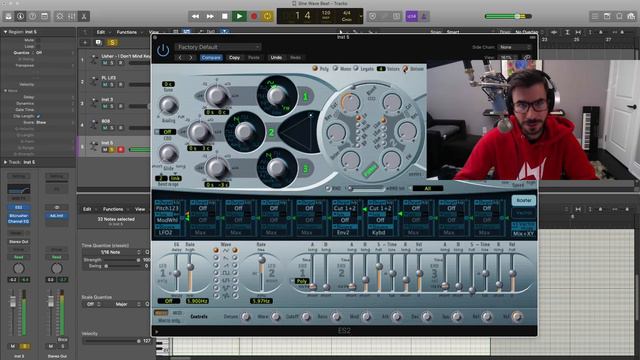Go to next ES2 preset
The height and width of the screenshot is (360, 640).
191,58
